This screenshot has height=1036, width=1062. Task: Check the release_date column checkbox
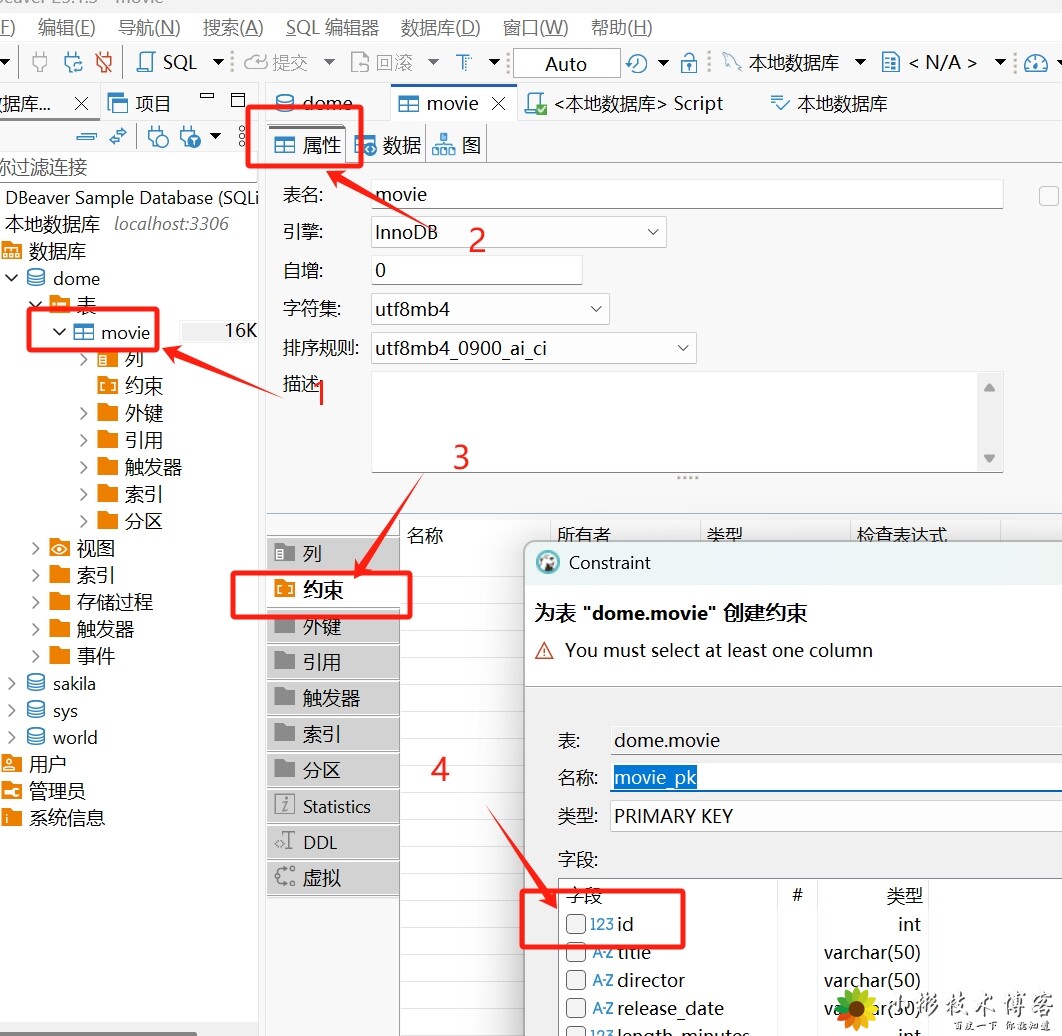576,1008
